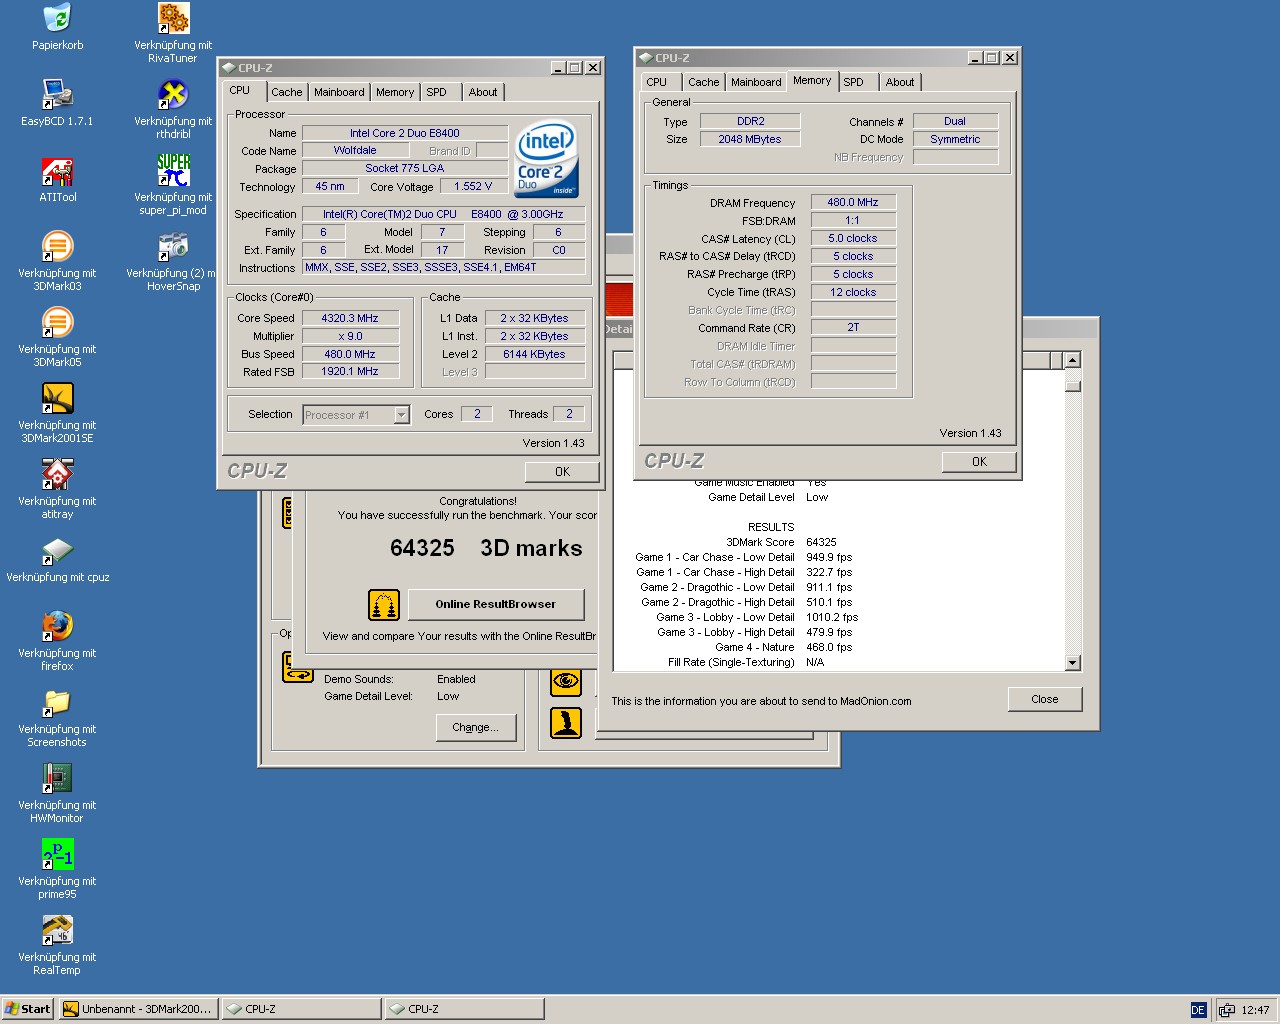Click the Core Voltage 1.552 V value
1280x1024 pixels.
(473, 186)
